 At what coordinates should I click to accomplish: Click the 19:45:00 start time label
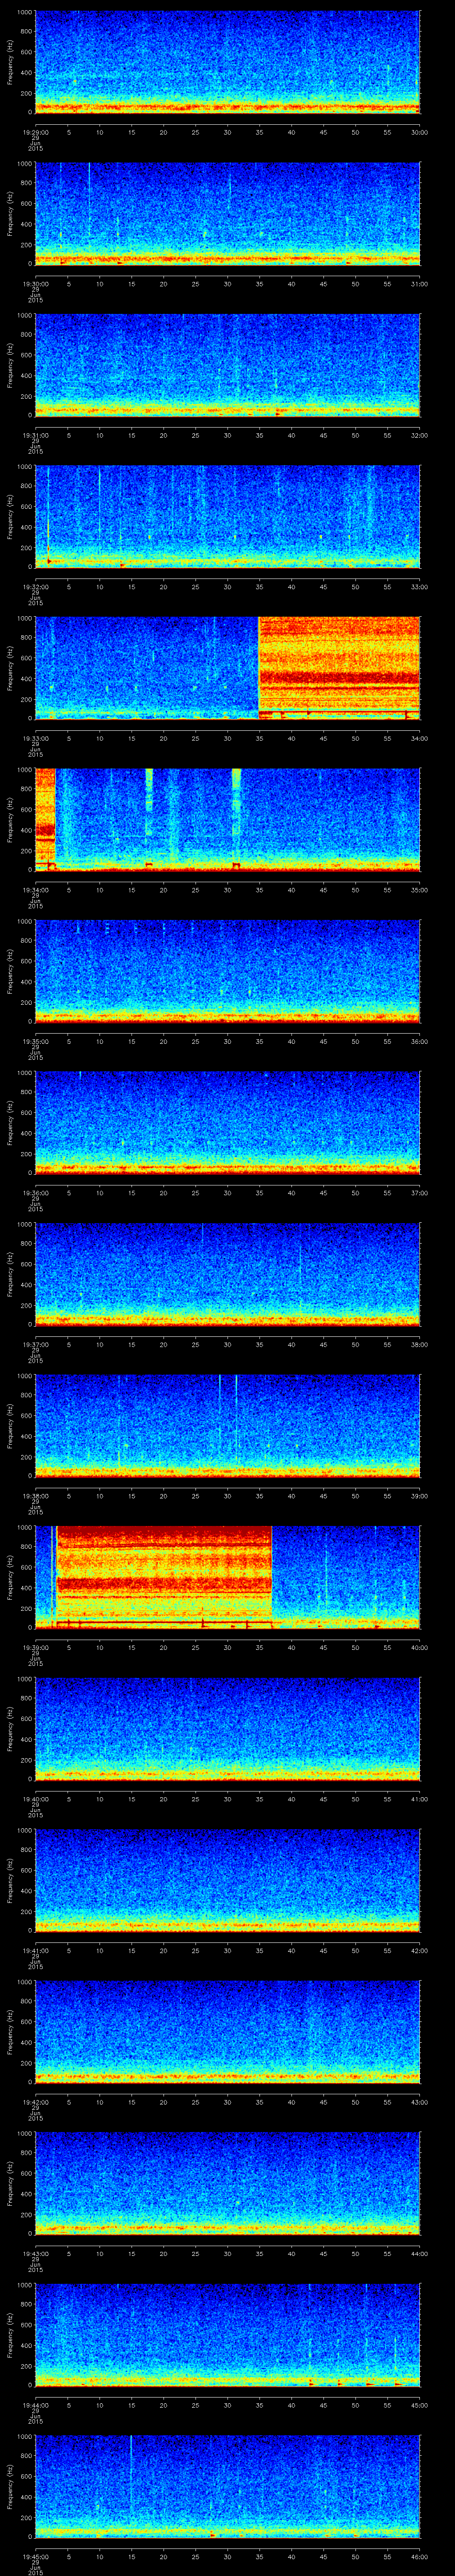tap(35, 2556)
